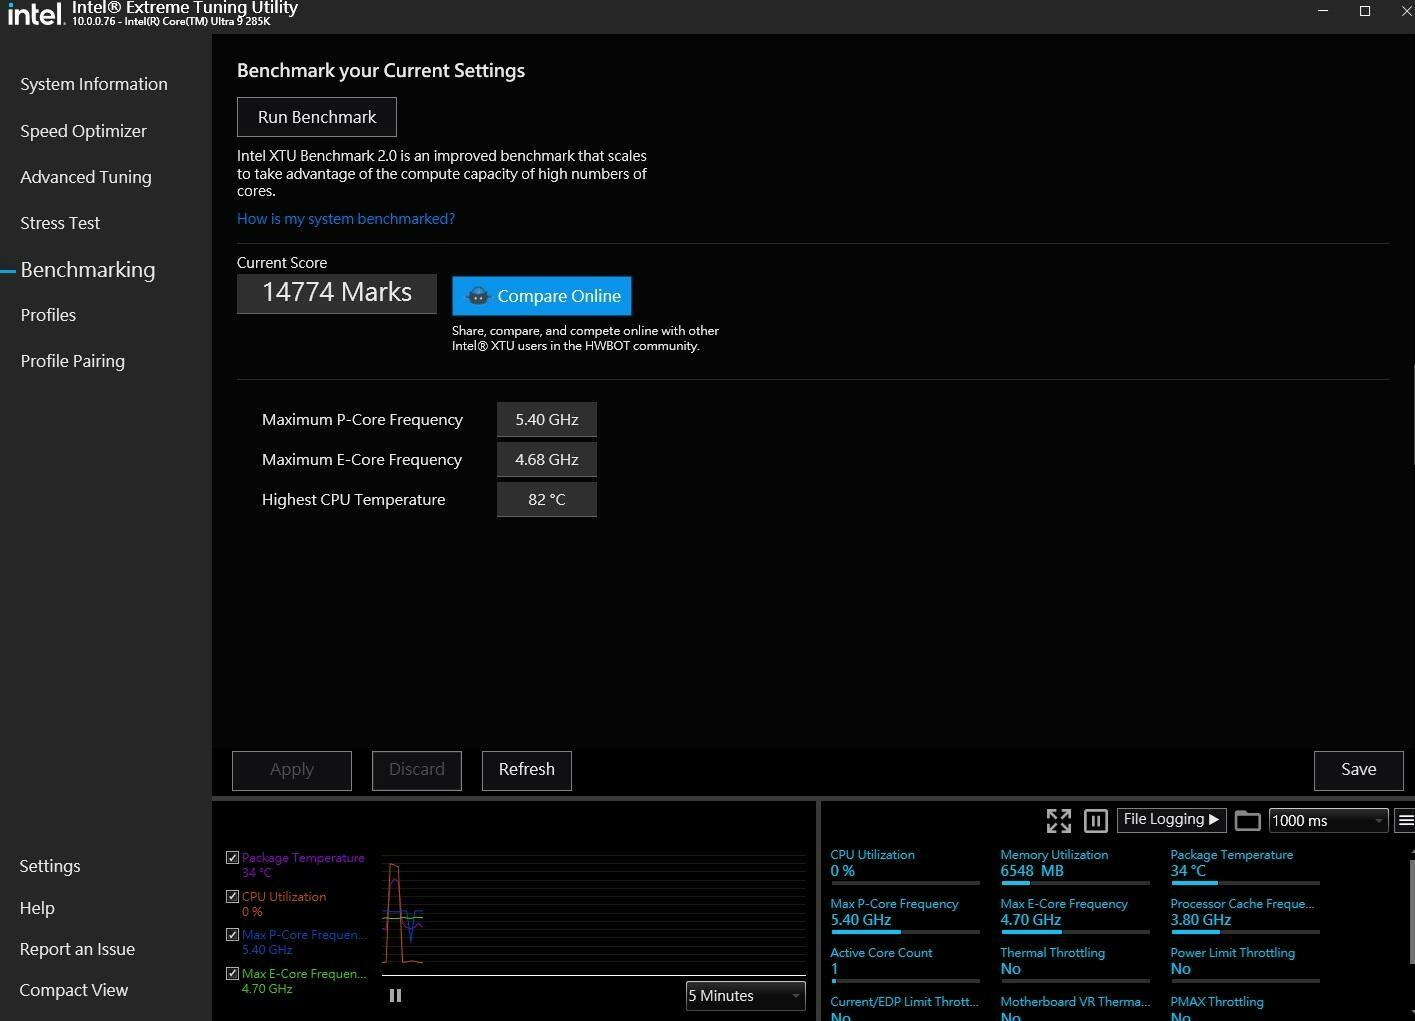
Task: Click the HWBOT robot icon
Action: tap(478, 296)
